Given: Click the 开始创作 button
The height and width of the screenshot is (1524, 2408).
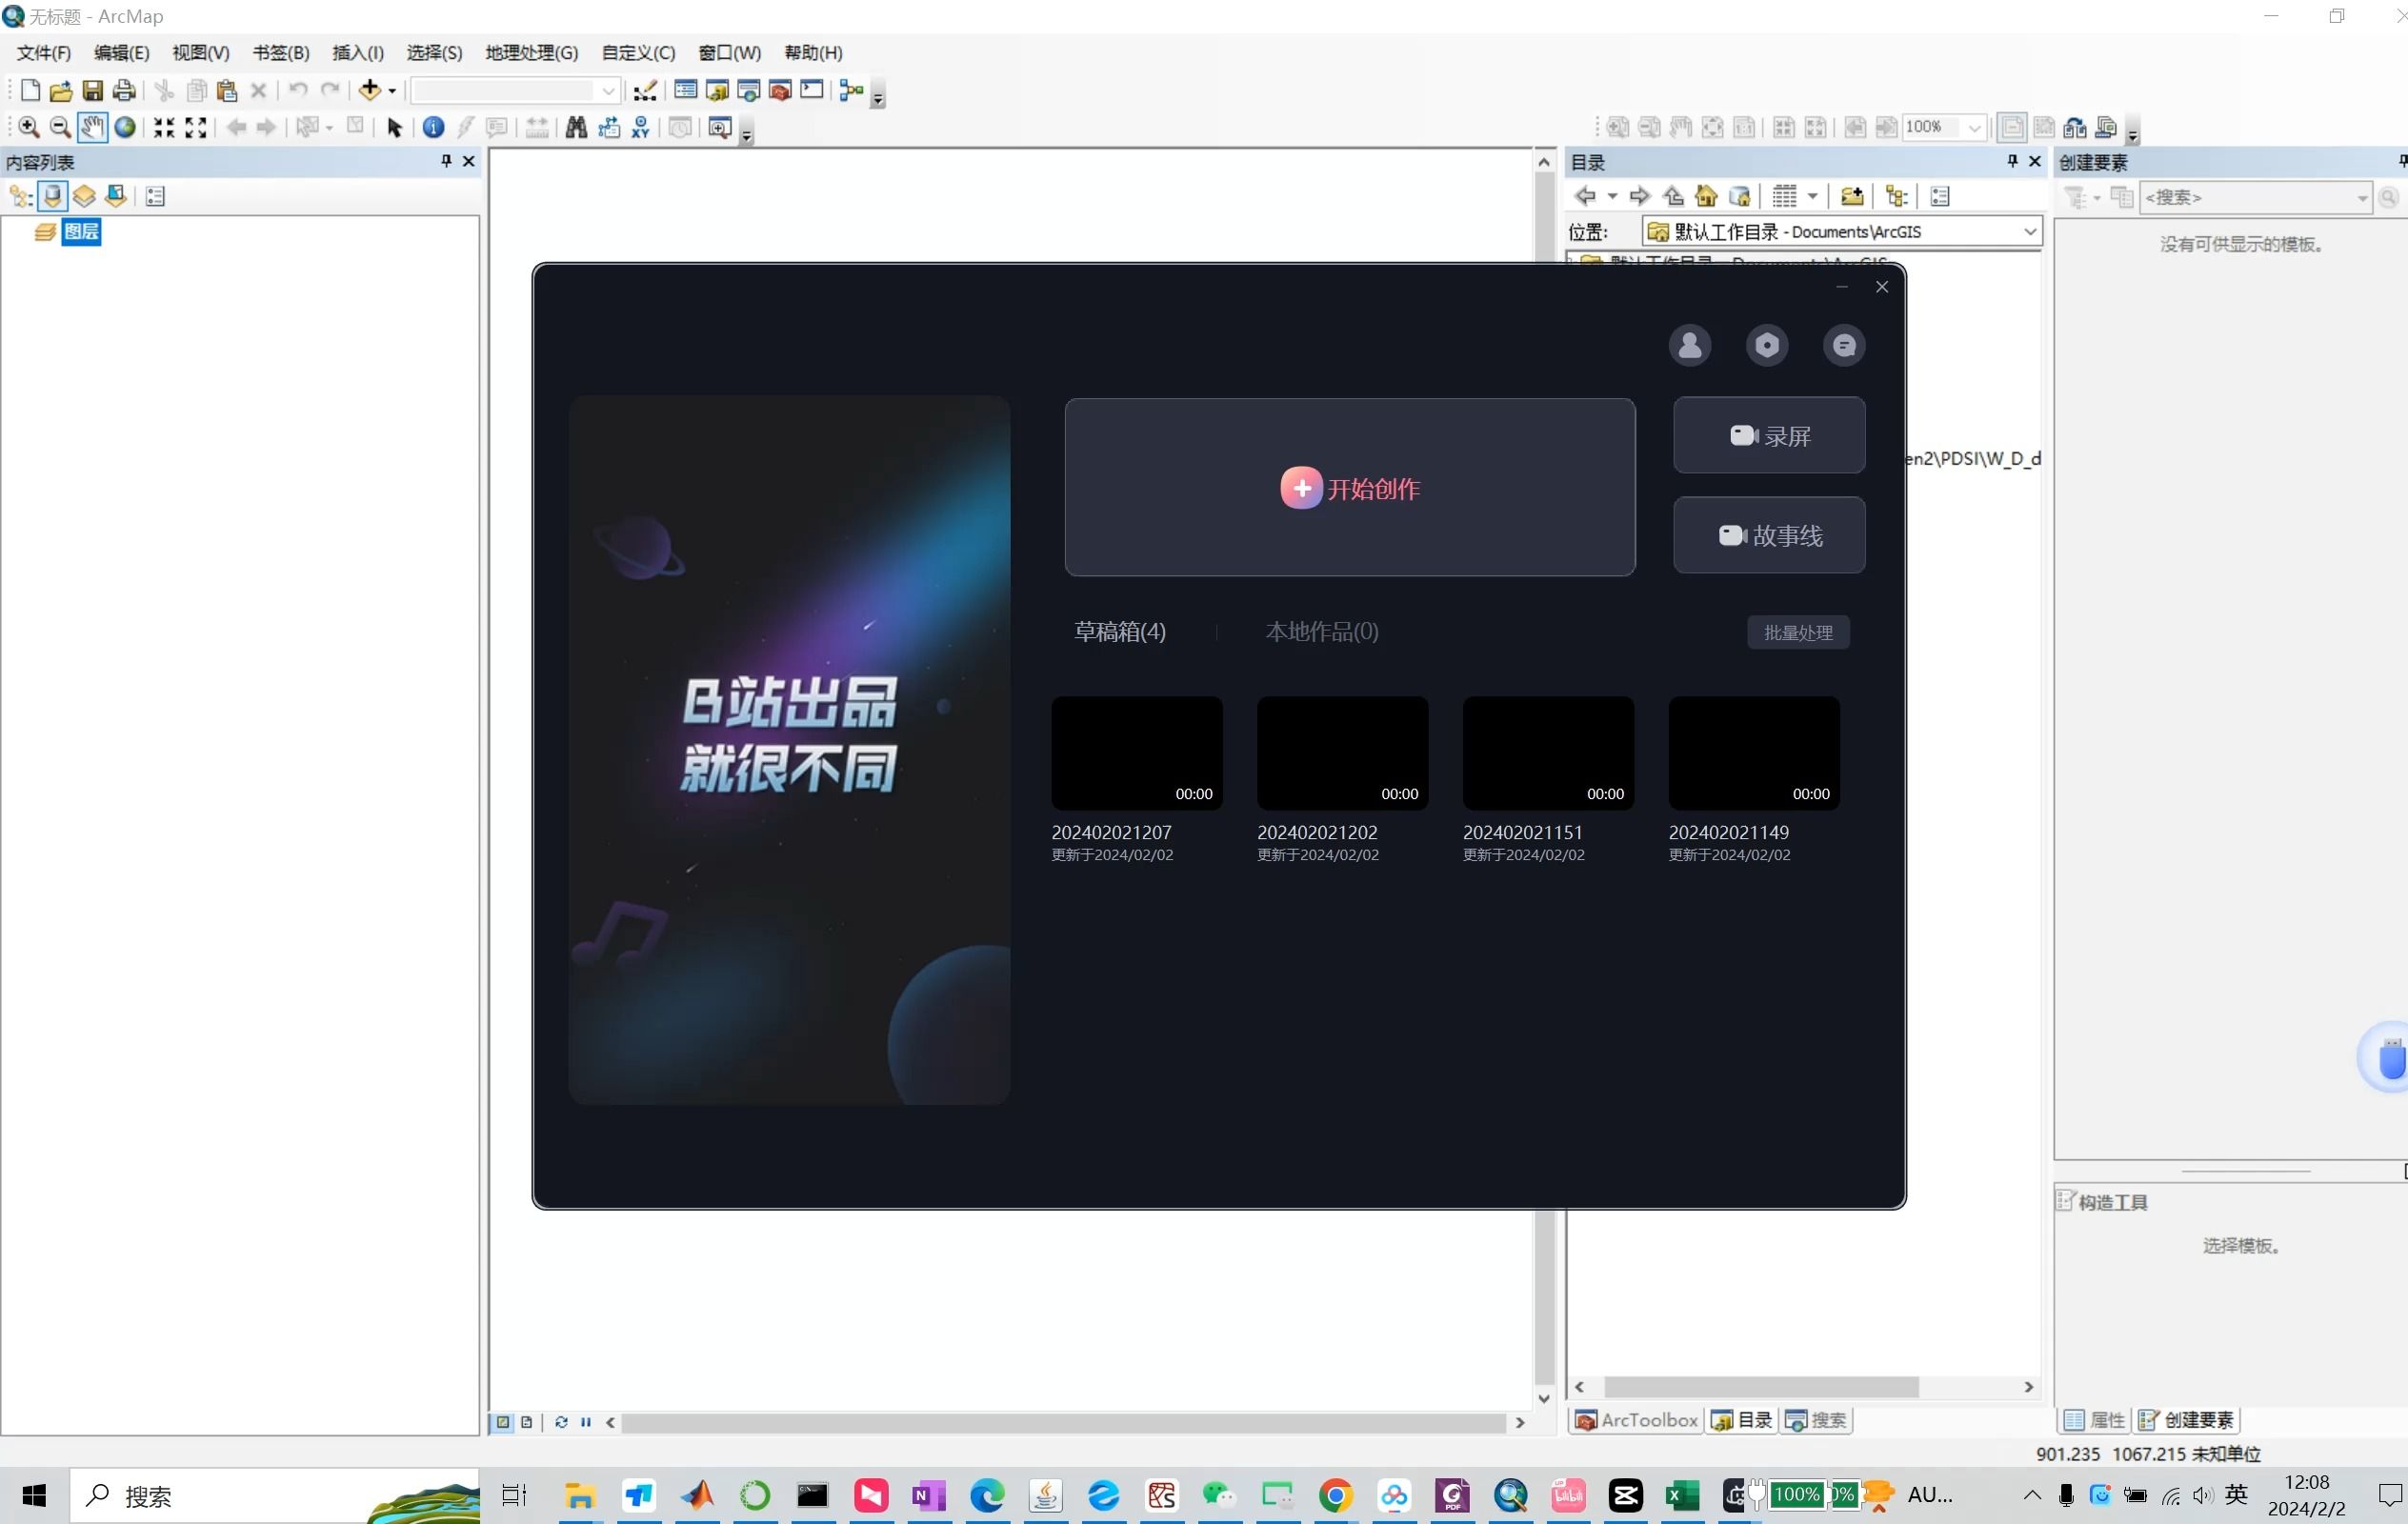Looking at the screenshot, I should [1349, 488].
